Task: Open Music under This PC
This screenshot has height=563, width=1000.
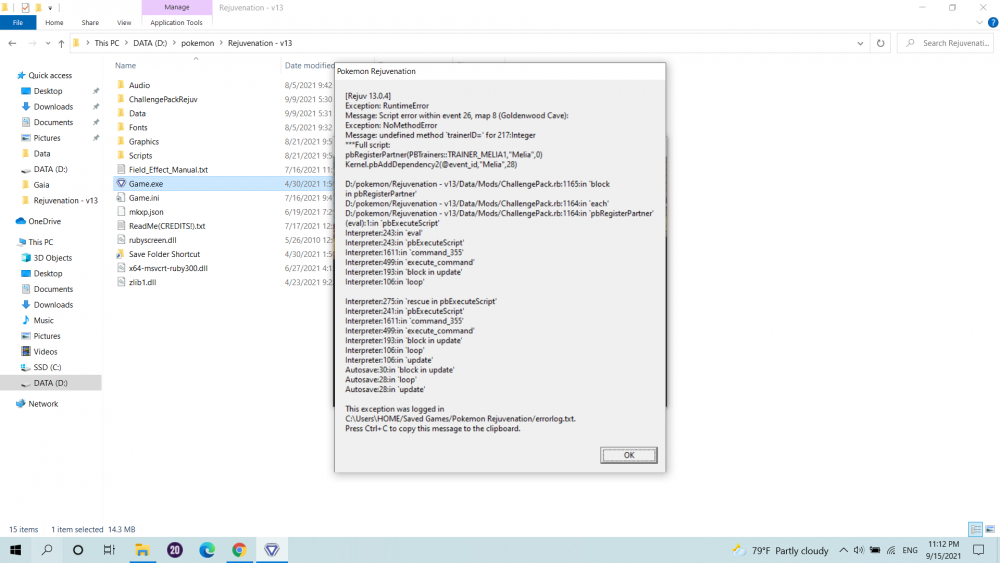Action: coord(43,320)
